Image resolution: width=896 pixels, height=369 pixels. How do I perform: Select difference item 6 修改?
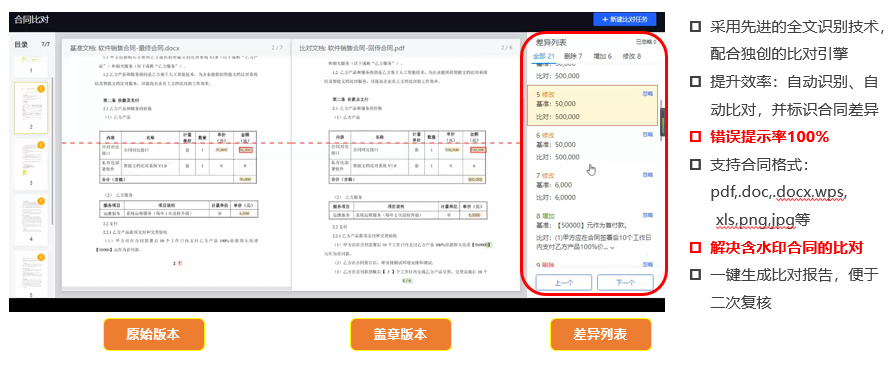click(593, 146)
